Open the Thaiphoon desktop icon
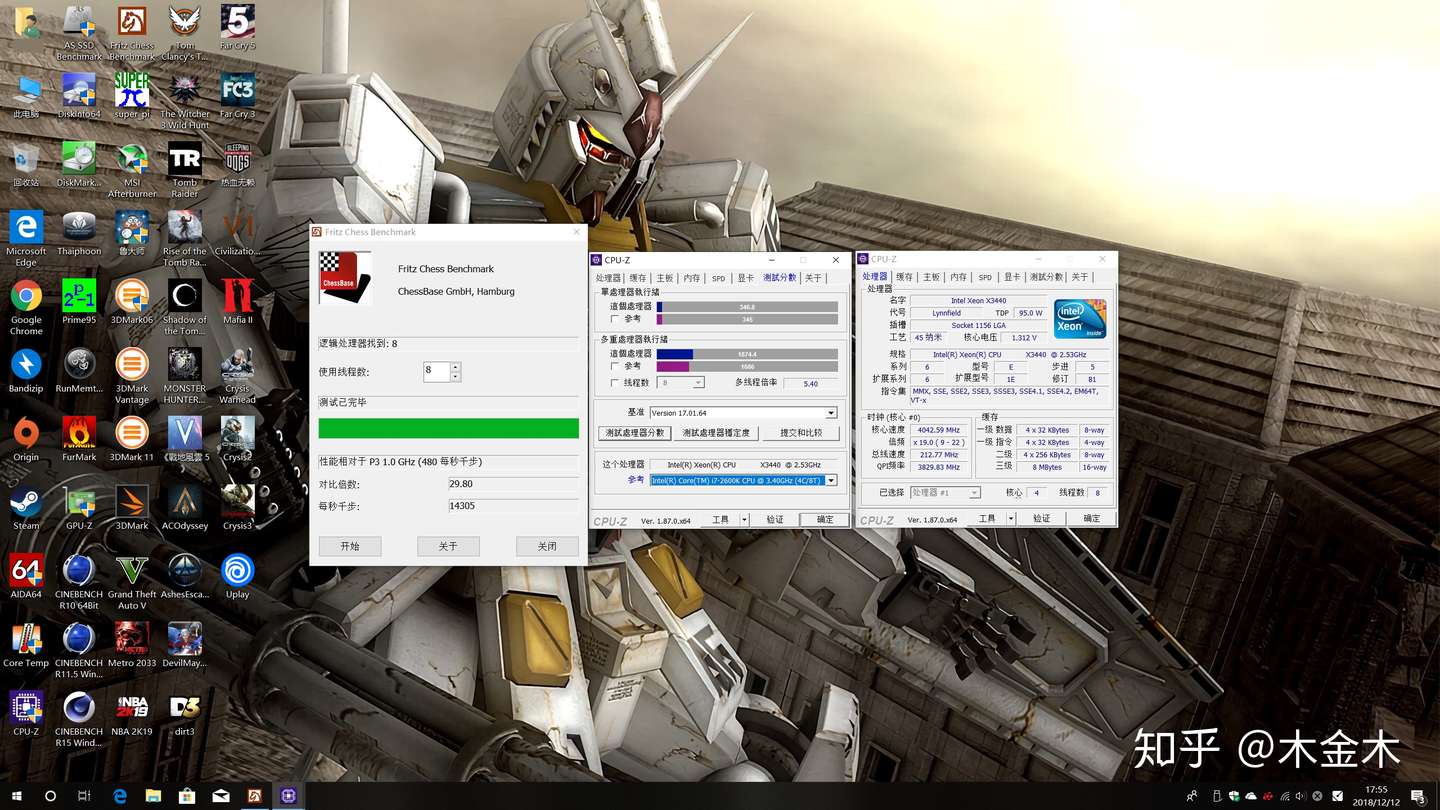 (79, 234)
